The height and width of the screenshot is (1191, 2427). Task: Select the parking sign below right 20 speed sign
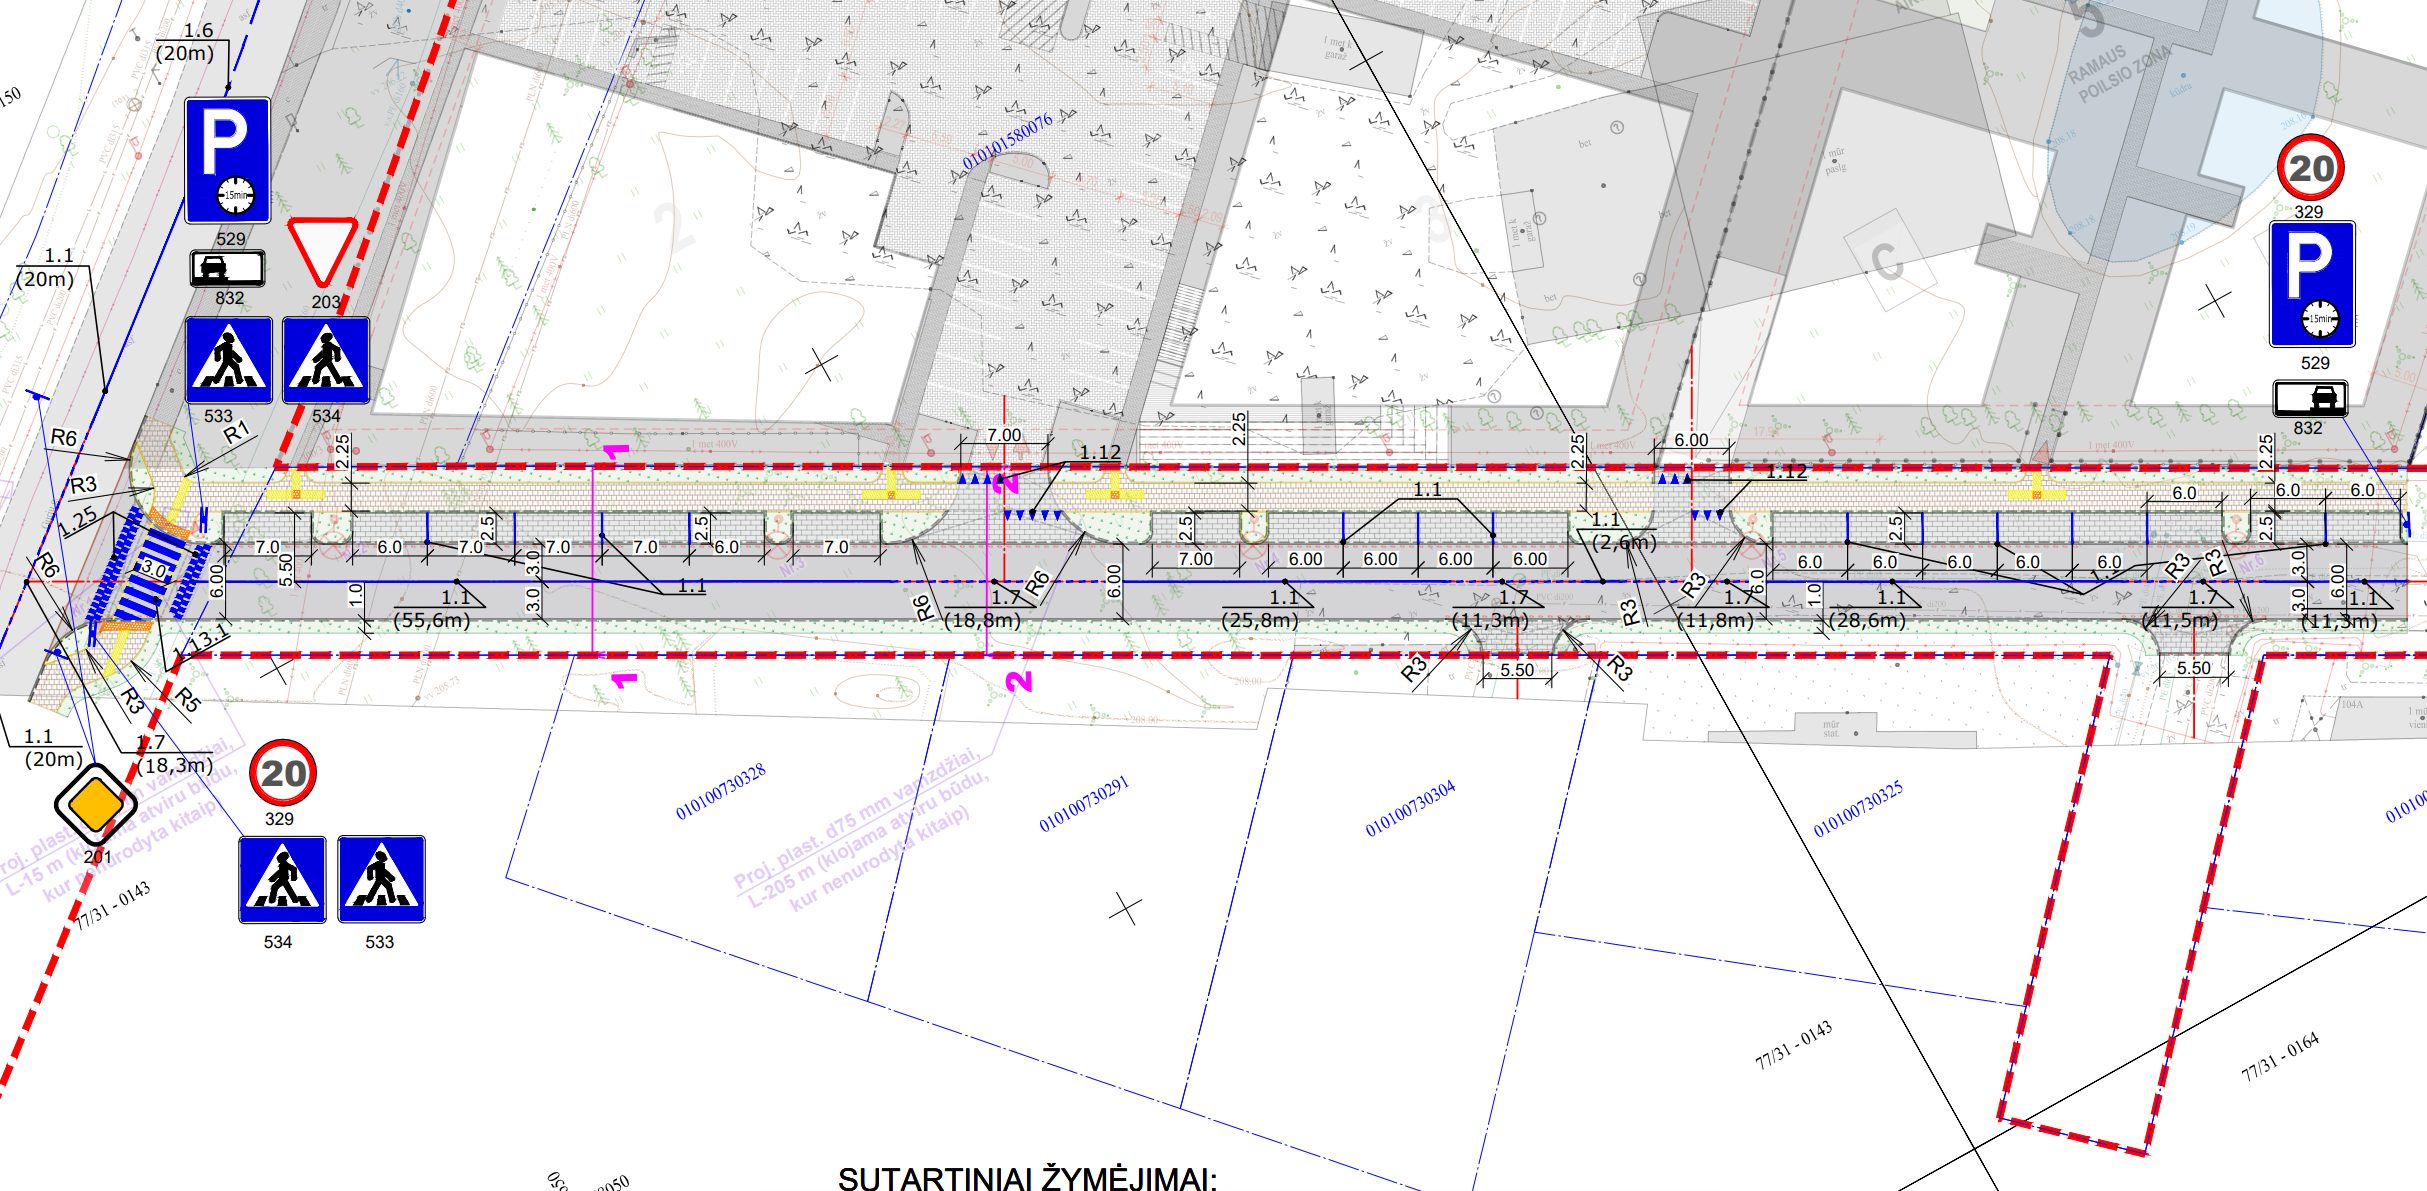2312,284
